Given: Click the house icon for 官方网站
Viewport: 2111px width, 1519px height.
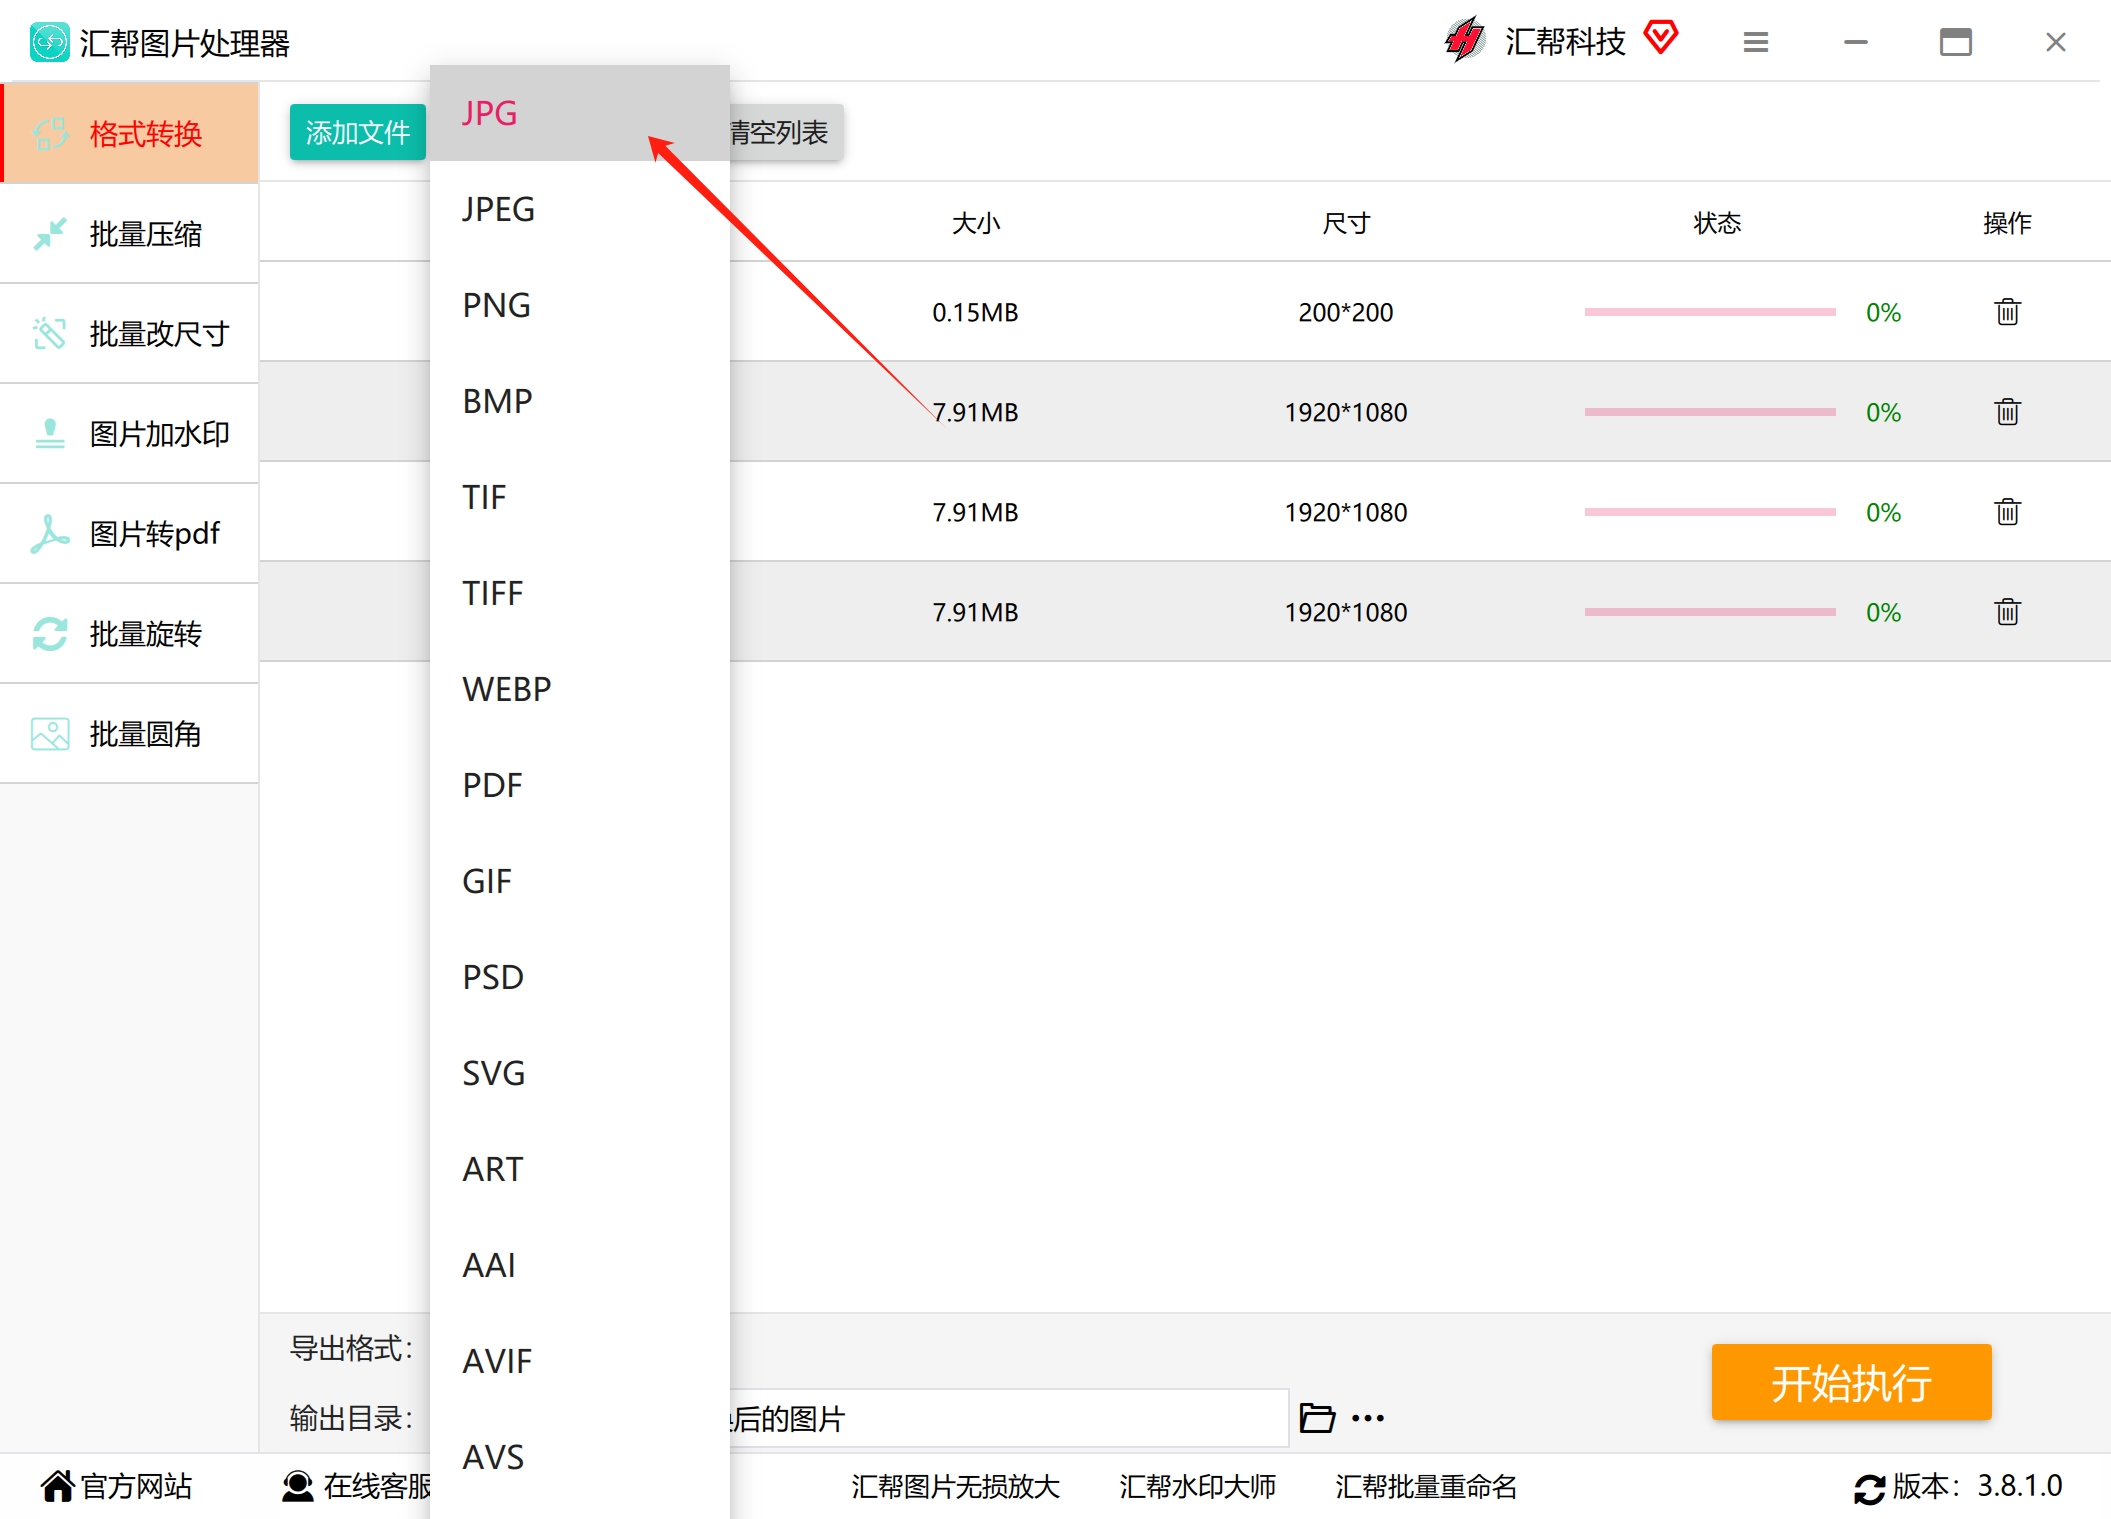Looking at the screenshot, I should [x=57, y=1486].
